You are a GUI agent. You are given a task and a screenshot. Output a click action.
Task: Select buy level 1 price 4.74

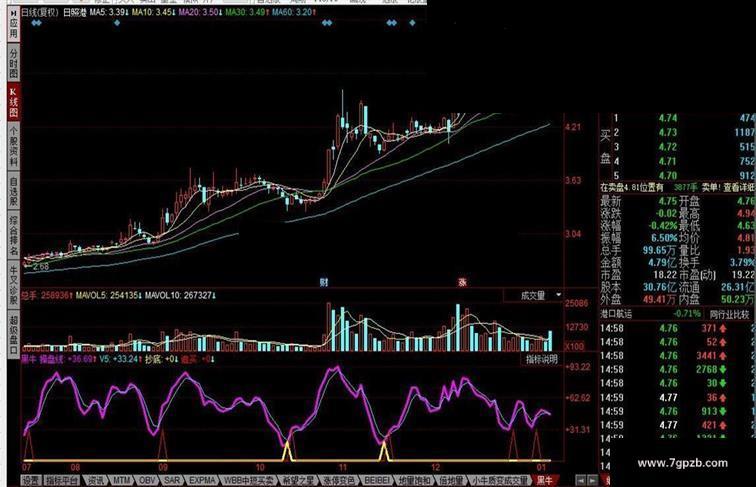pyautogui.click(x=668, y=118)
